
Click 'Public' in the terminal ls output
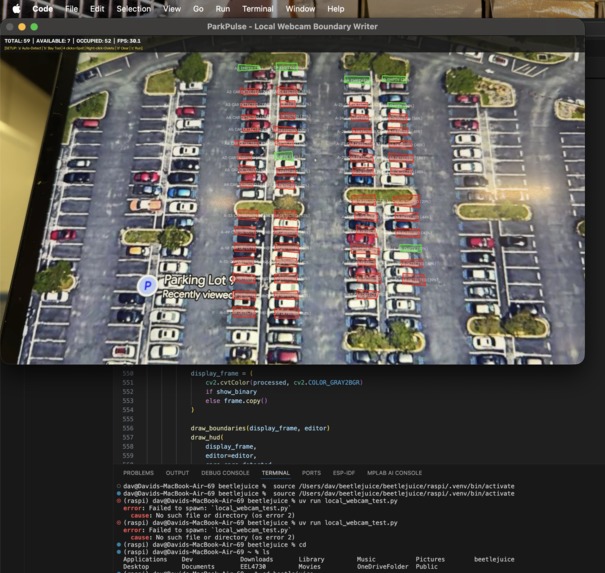426,567
